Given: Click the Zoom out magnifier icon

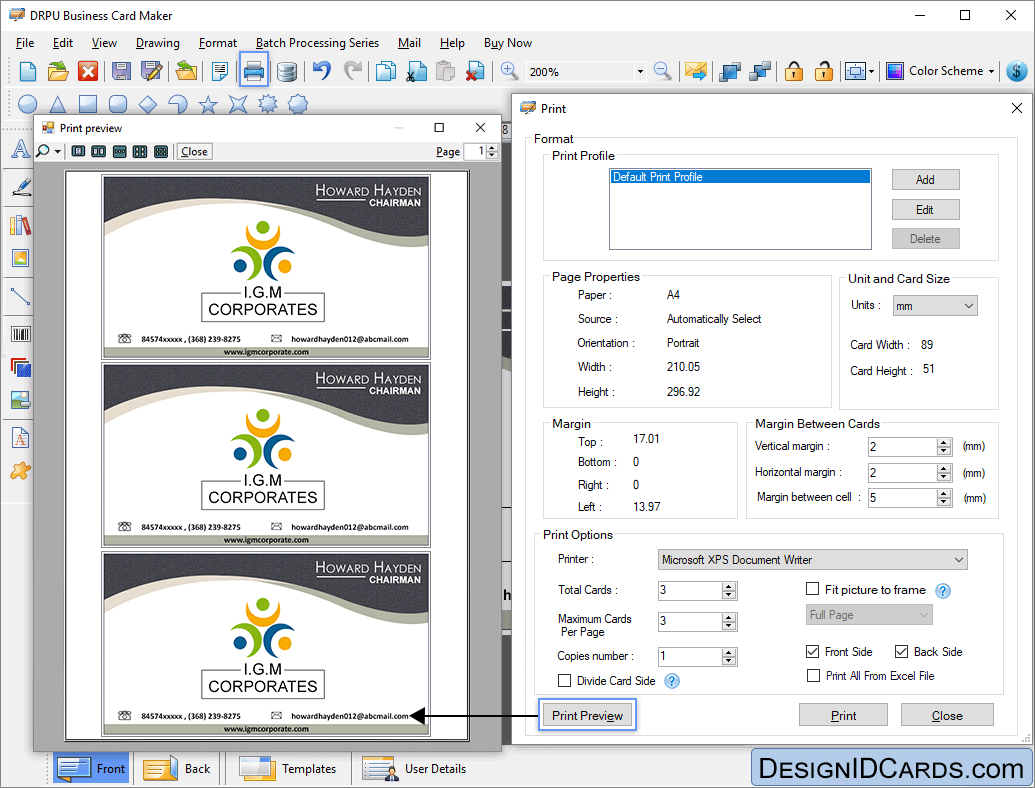Looking at the screenshot, I should (x=662, y=71).
